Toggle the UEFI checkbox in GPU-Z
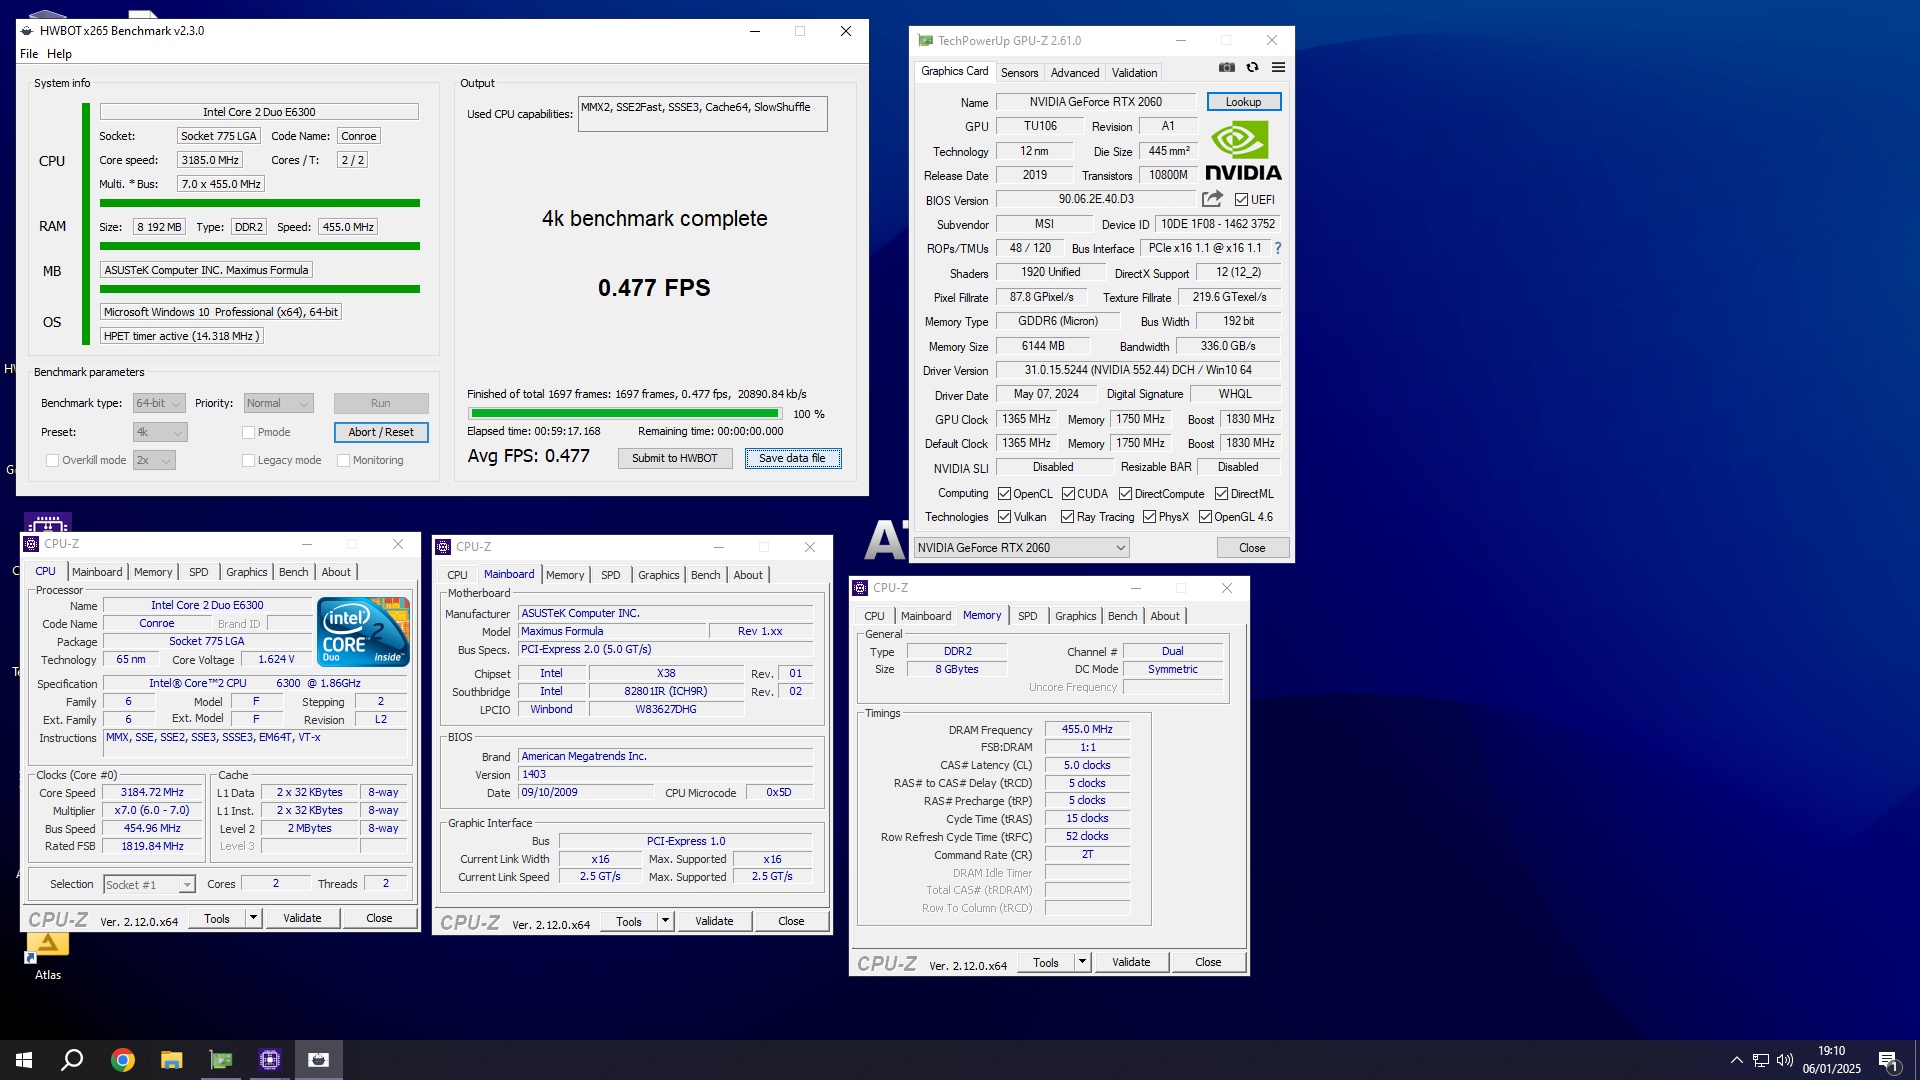 (x=1241, y=200)
